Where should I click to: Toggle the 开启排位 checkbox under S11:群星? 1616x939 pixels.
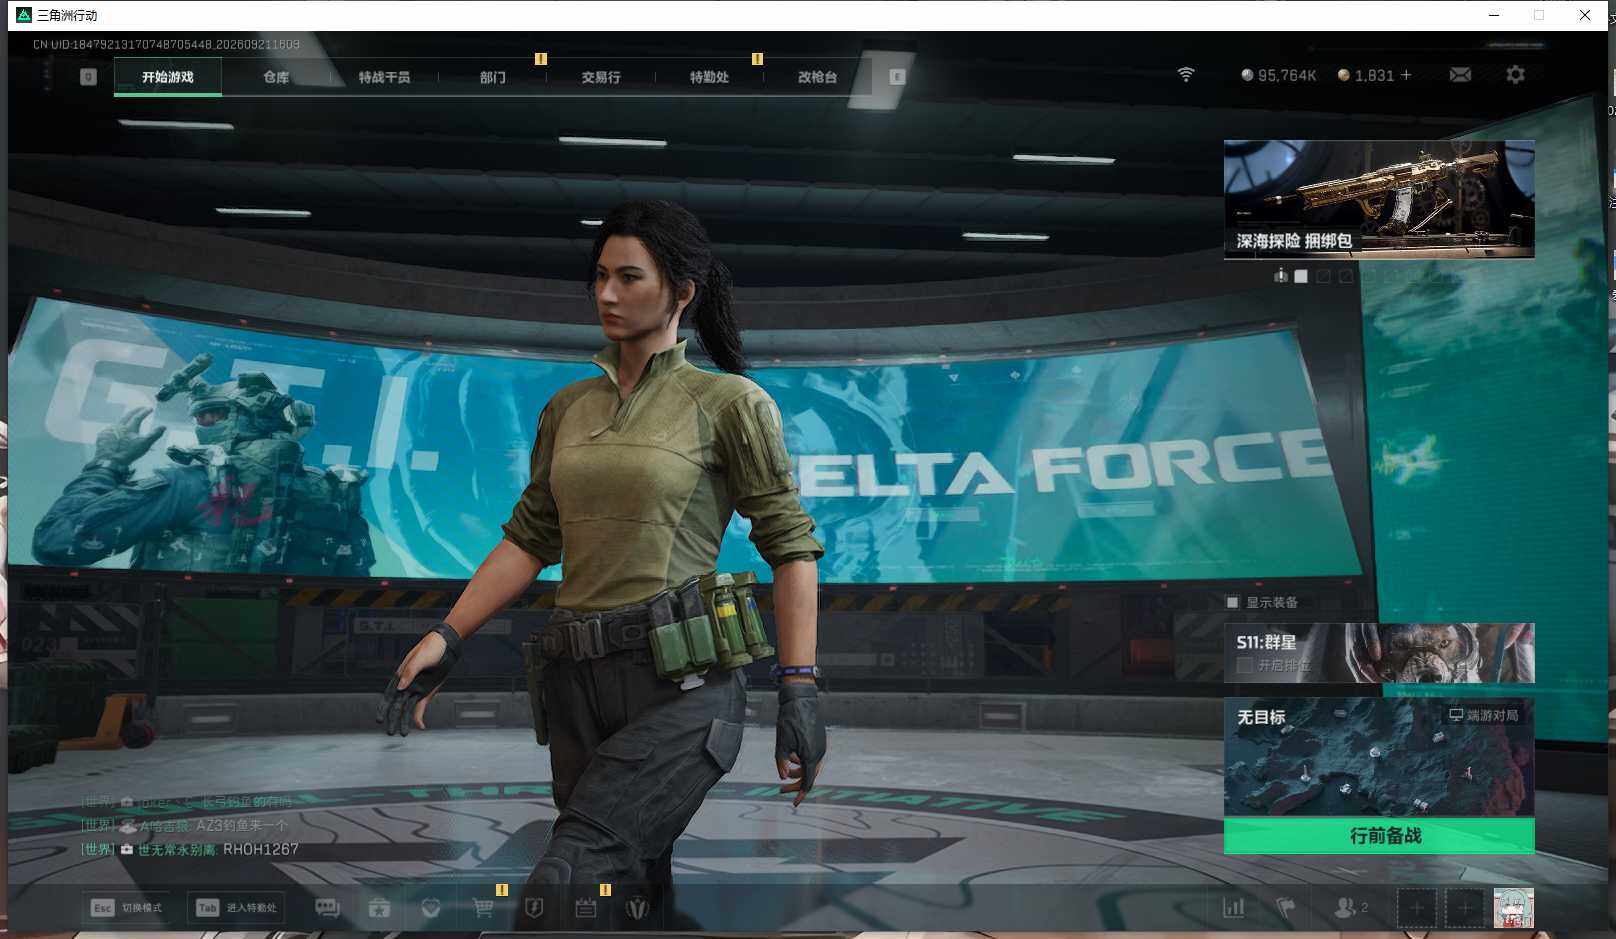point(1245,665)
